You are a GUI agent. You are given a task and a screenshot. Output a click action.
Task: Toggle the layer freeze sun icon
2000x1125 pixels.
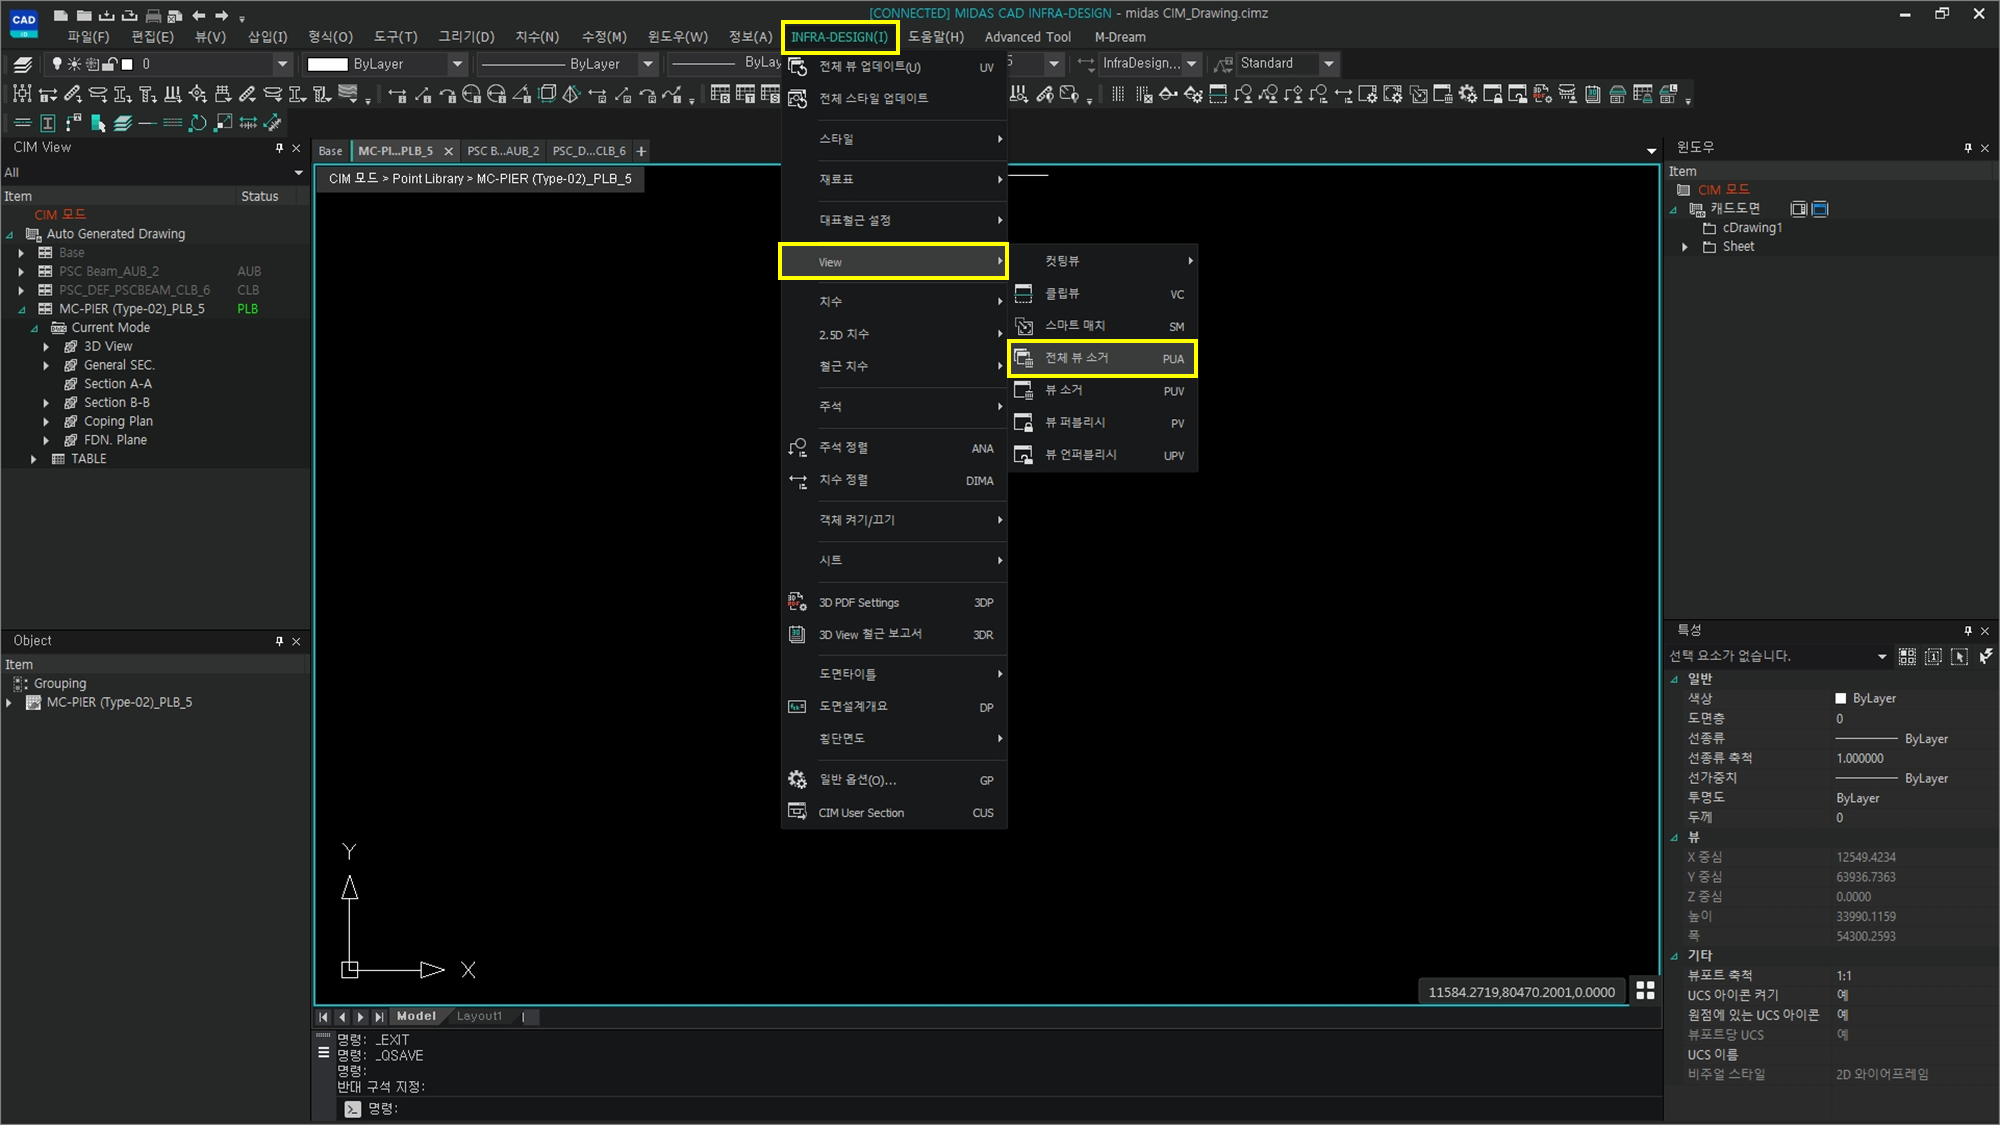tap(74, 64)
